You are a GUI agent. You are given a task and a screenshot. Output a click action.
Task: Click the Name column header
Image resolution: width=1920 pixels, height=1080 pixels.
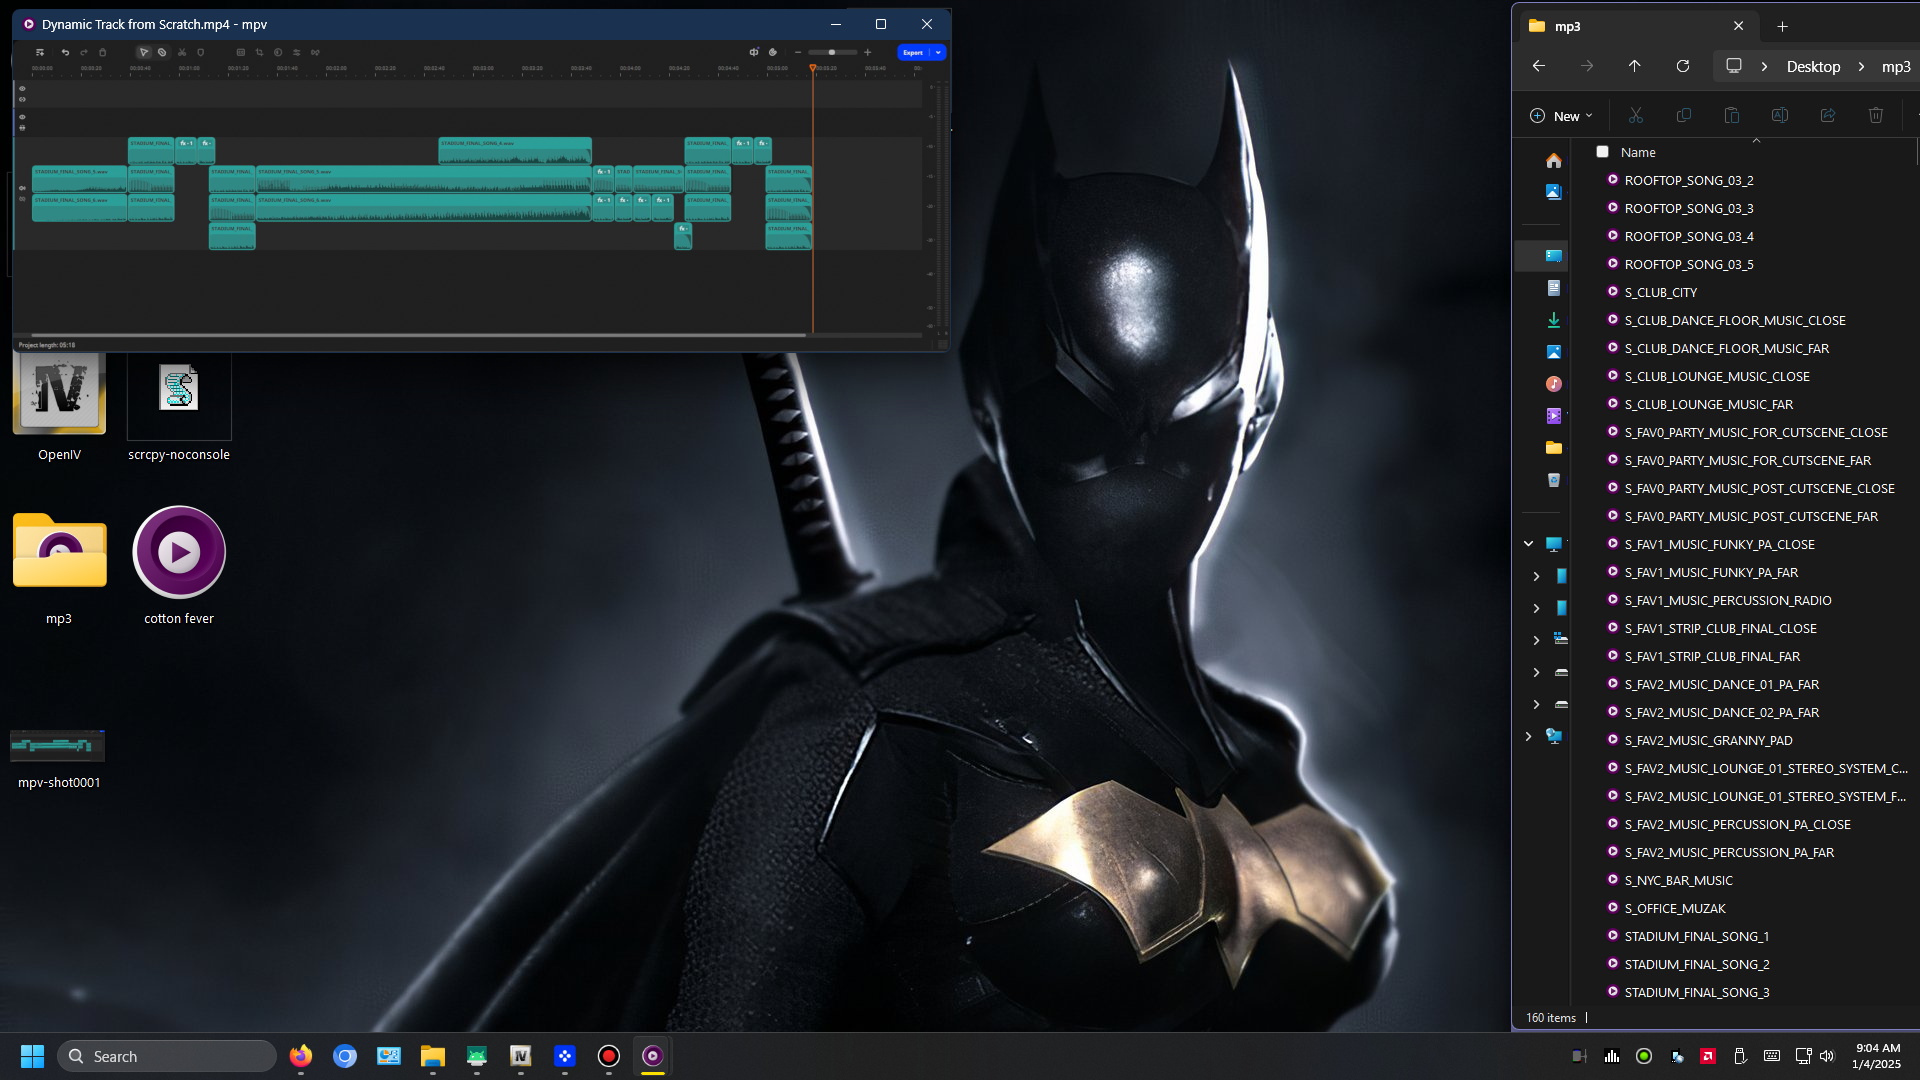click(1638, 152)
